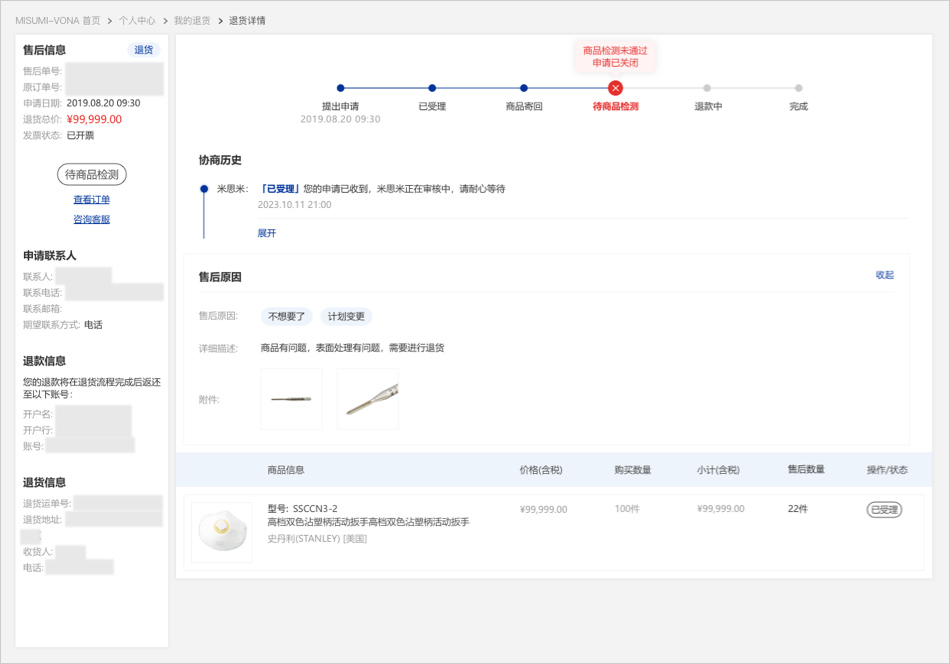
Task: Collapse the 售后原因 section with 收起
Action: click(884, 275)
